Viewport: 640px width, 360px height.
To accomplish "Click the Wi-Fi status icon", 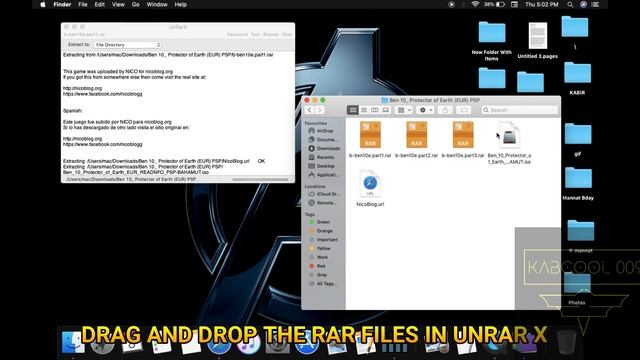I will (475, 4).
